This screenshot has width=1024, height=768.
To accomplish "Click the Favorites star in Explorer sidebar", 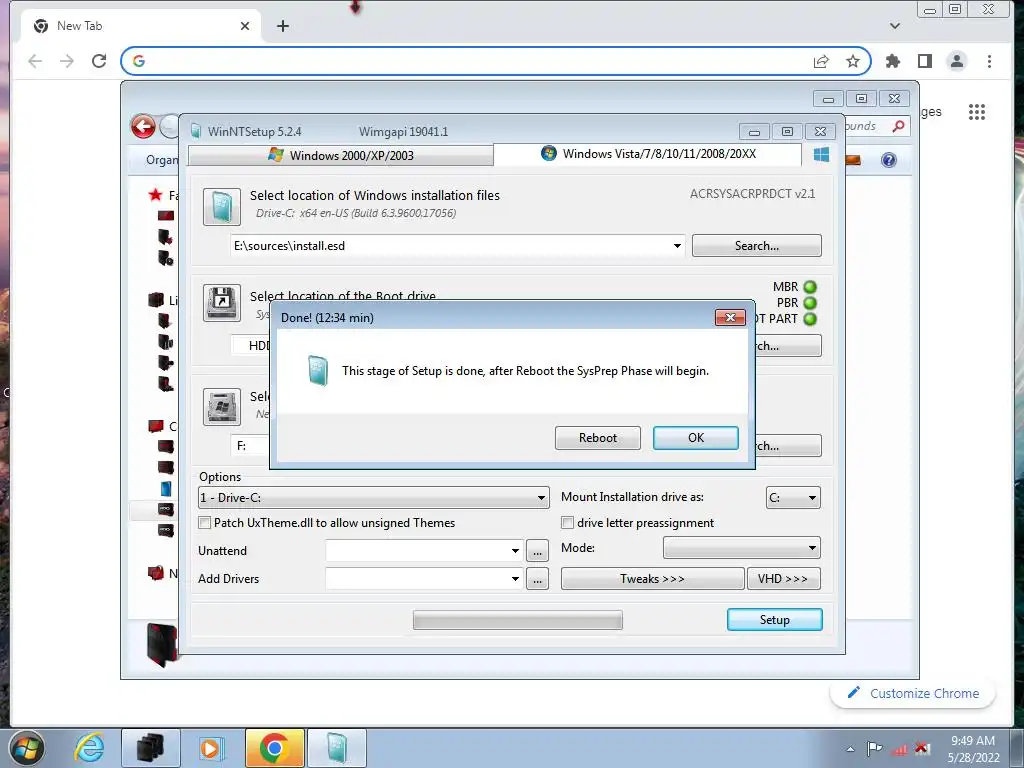I will click(155, 195).
